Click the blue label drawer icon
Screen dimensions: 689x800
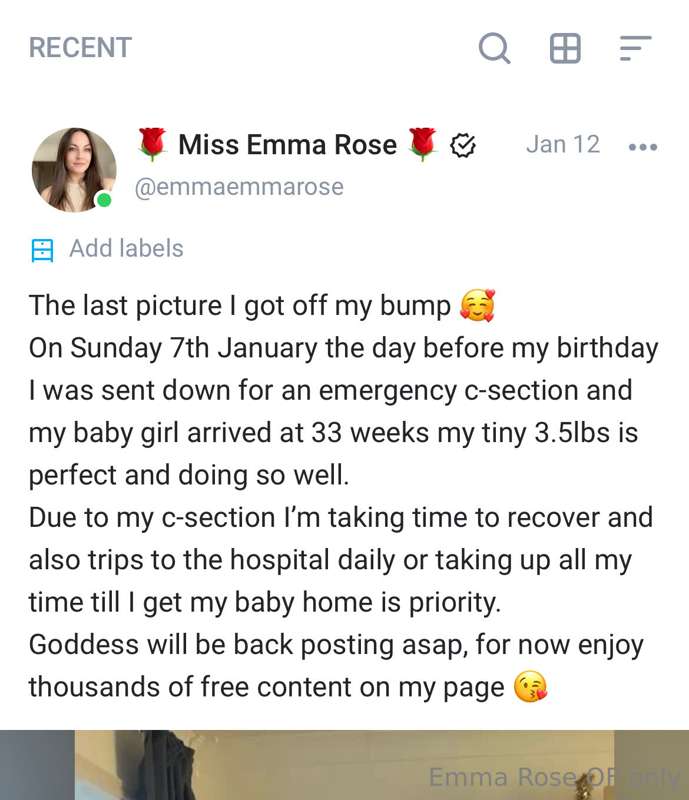[x=42, y=250]
